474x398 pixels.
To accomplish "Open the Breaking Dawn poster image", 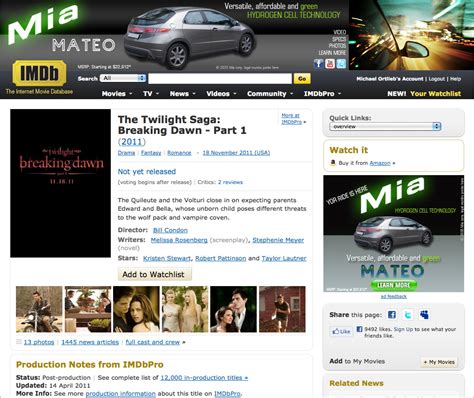I will [60, 183].
